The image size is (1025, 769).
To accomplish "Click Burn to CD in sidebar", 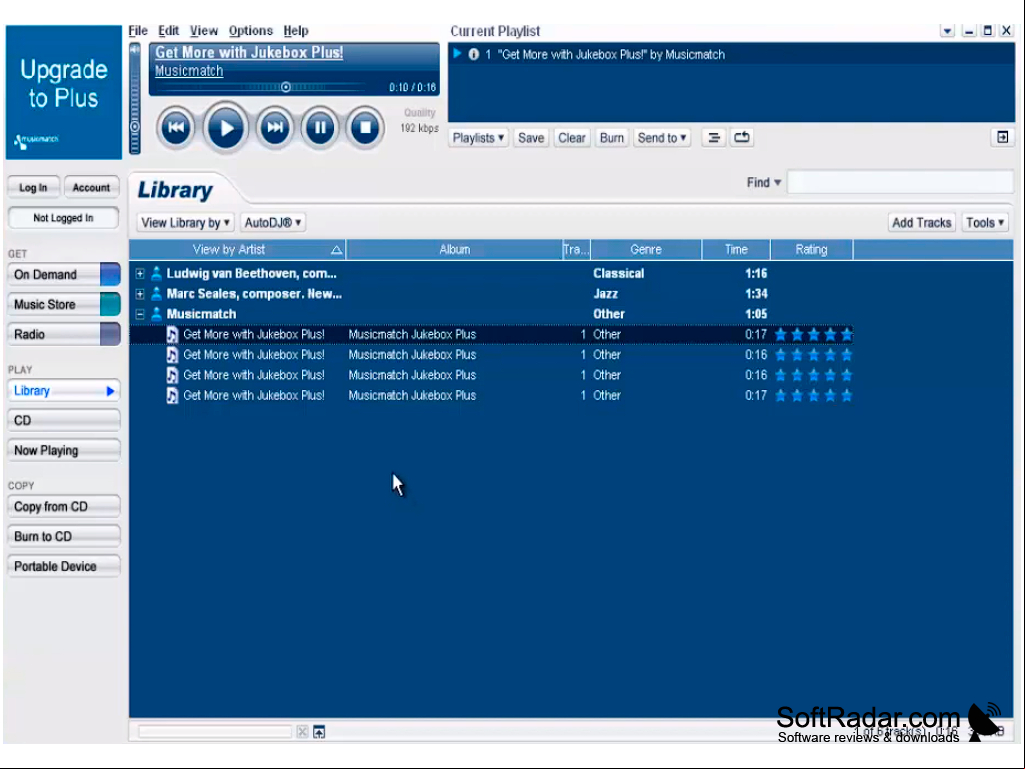I will pyautogui.click(x=63, y=537).
